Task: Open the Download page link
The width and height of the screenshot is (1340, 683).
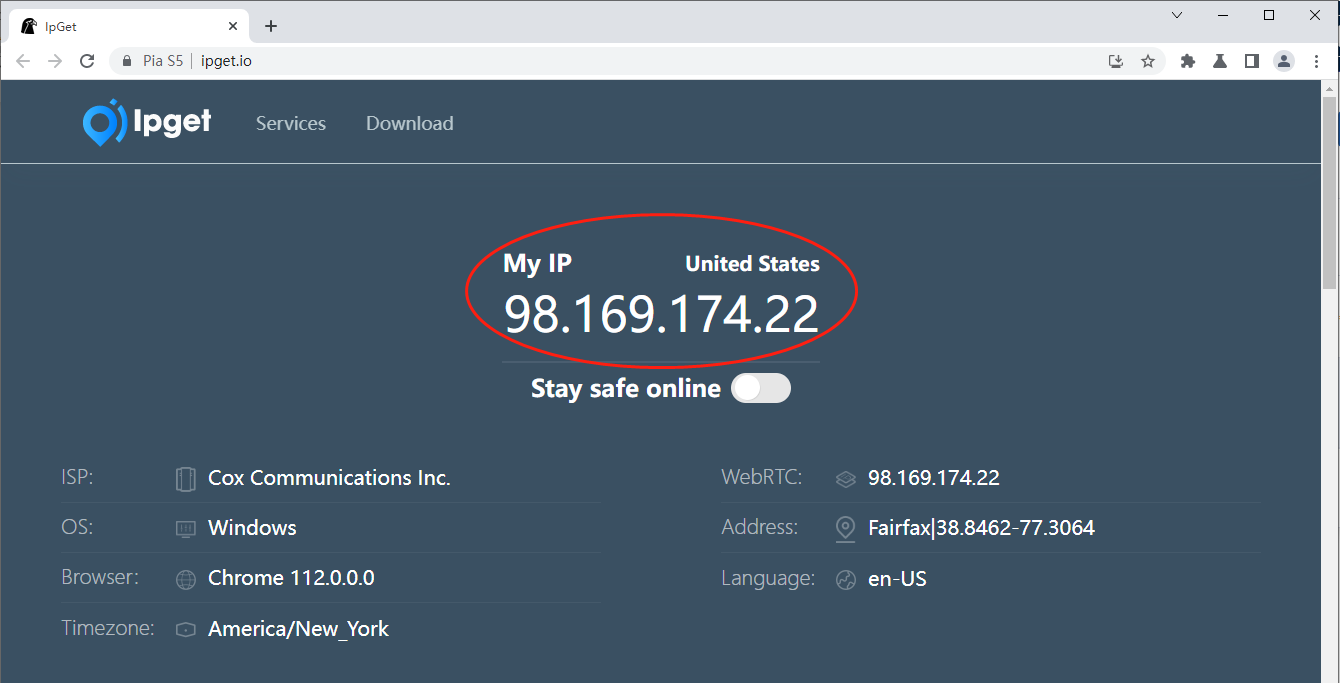Action: coord(409,123)
